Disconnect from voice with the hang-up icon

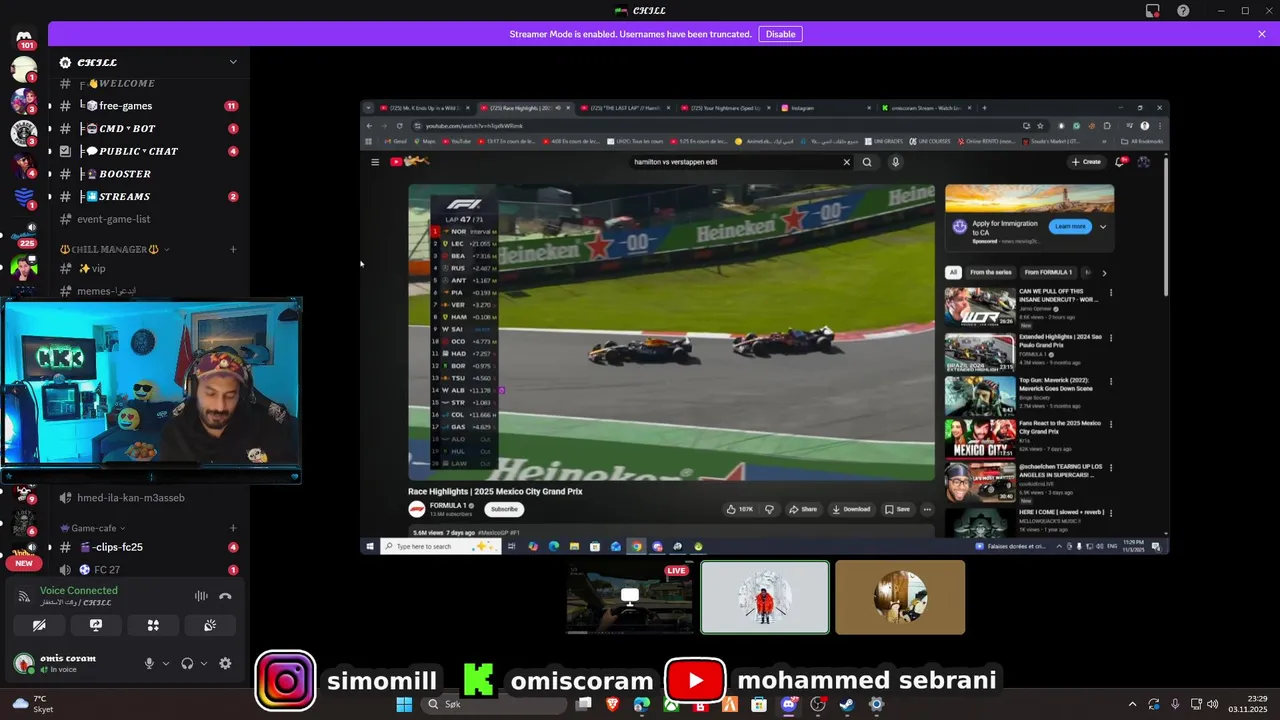(225, 596)
